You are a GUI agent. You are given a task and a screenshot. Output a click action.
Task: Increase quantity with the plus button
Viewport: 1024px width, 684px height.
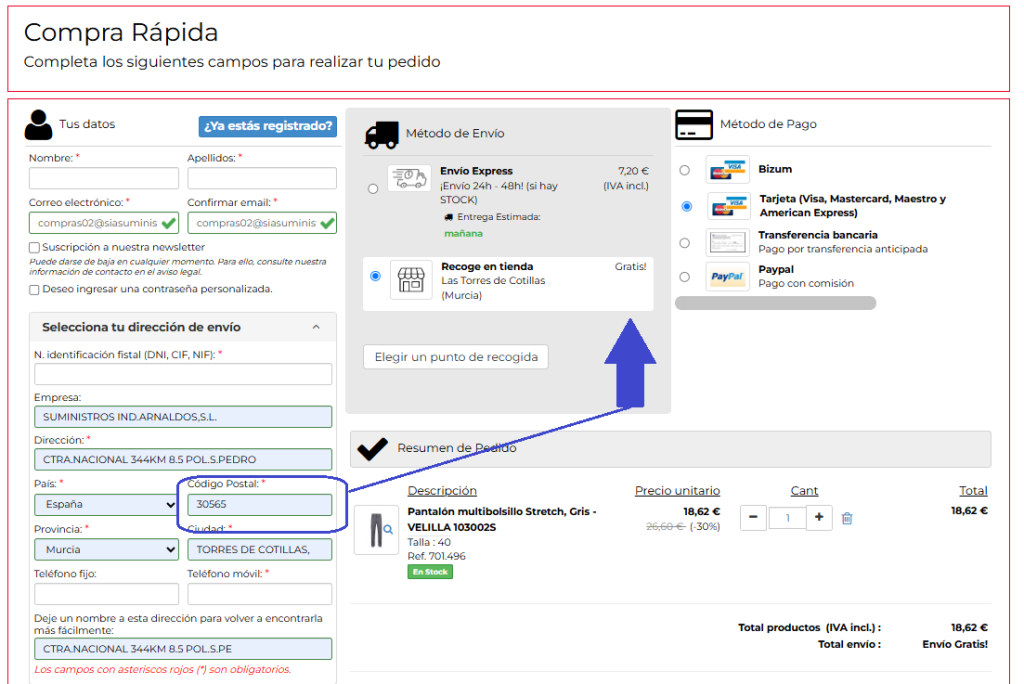819,517
